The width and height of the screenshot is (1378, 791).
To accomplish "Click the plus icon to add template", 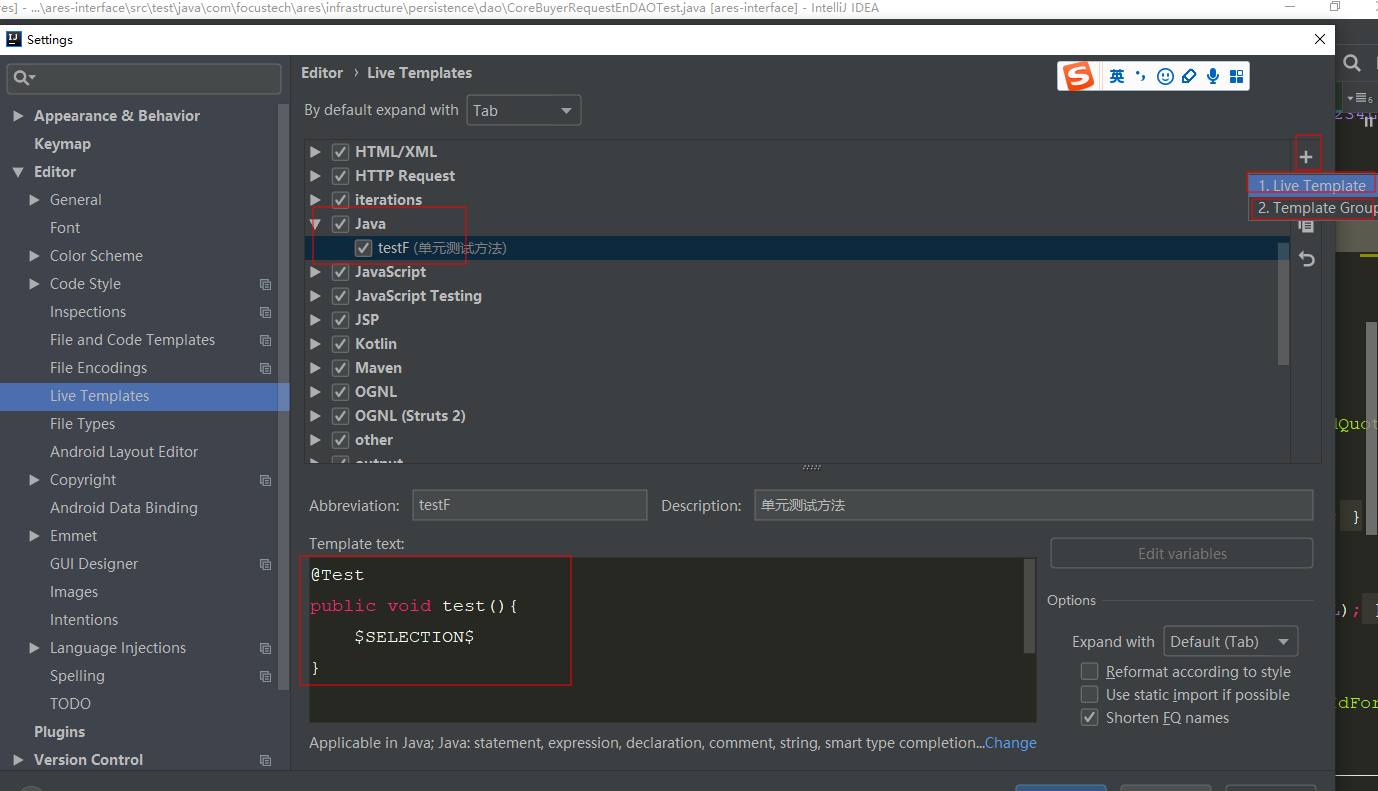I will point(1306,157).
